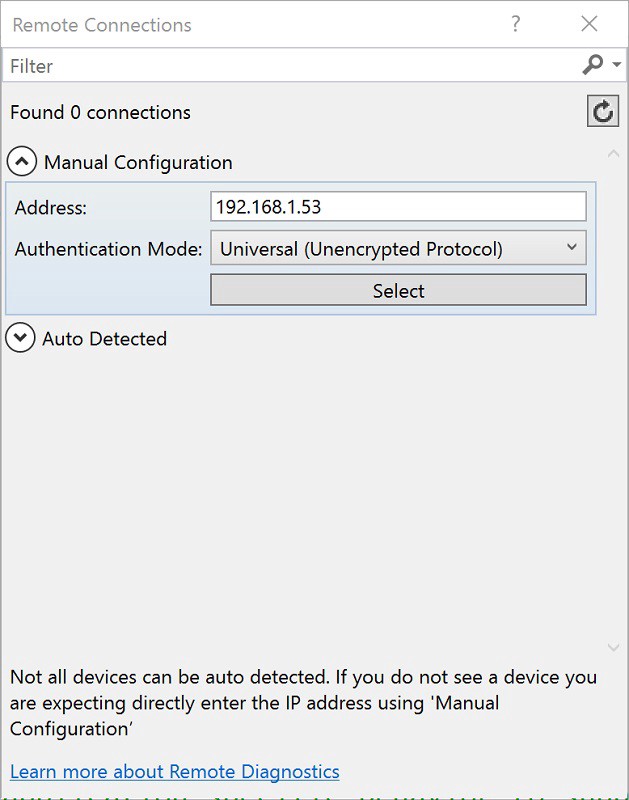
Task: Click the Manual Configuration heading text
Action: click(x=138, y=162)
